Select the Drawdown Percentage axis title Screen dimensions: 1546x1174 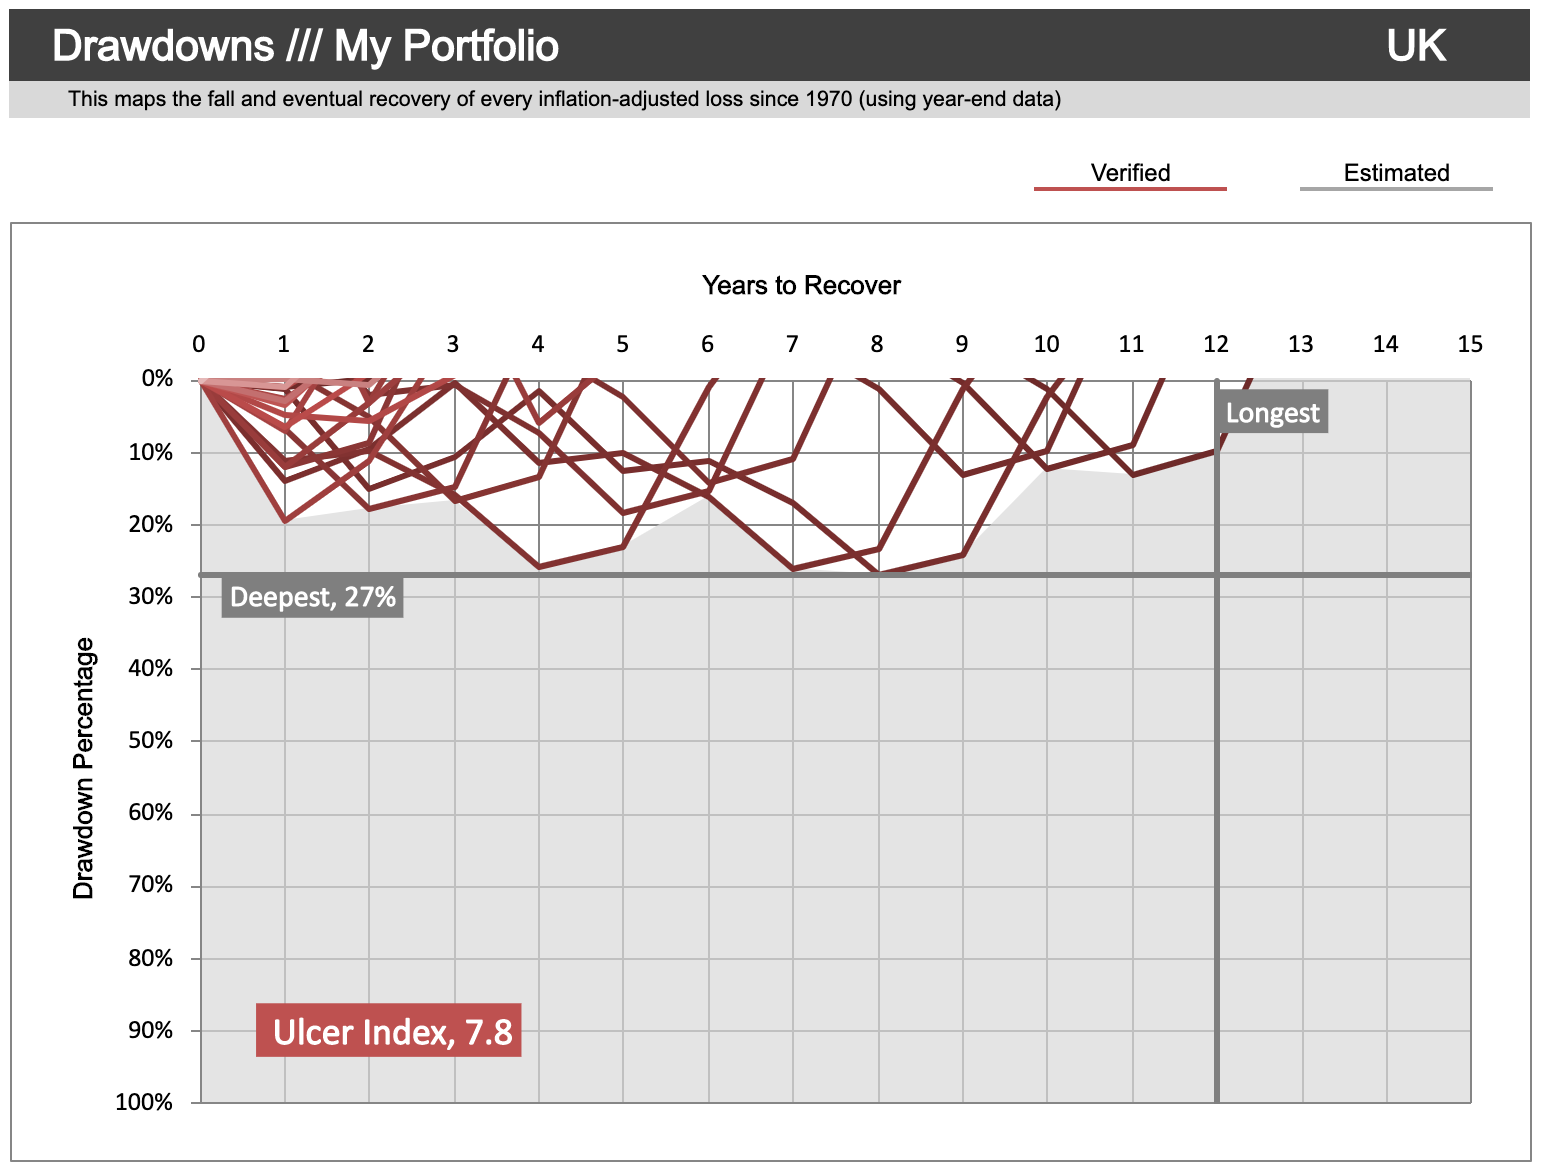coord(84,768)
